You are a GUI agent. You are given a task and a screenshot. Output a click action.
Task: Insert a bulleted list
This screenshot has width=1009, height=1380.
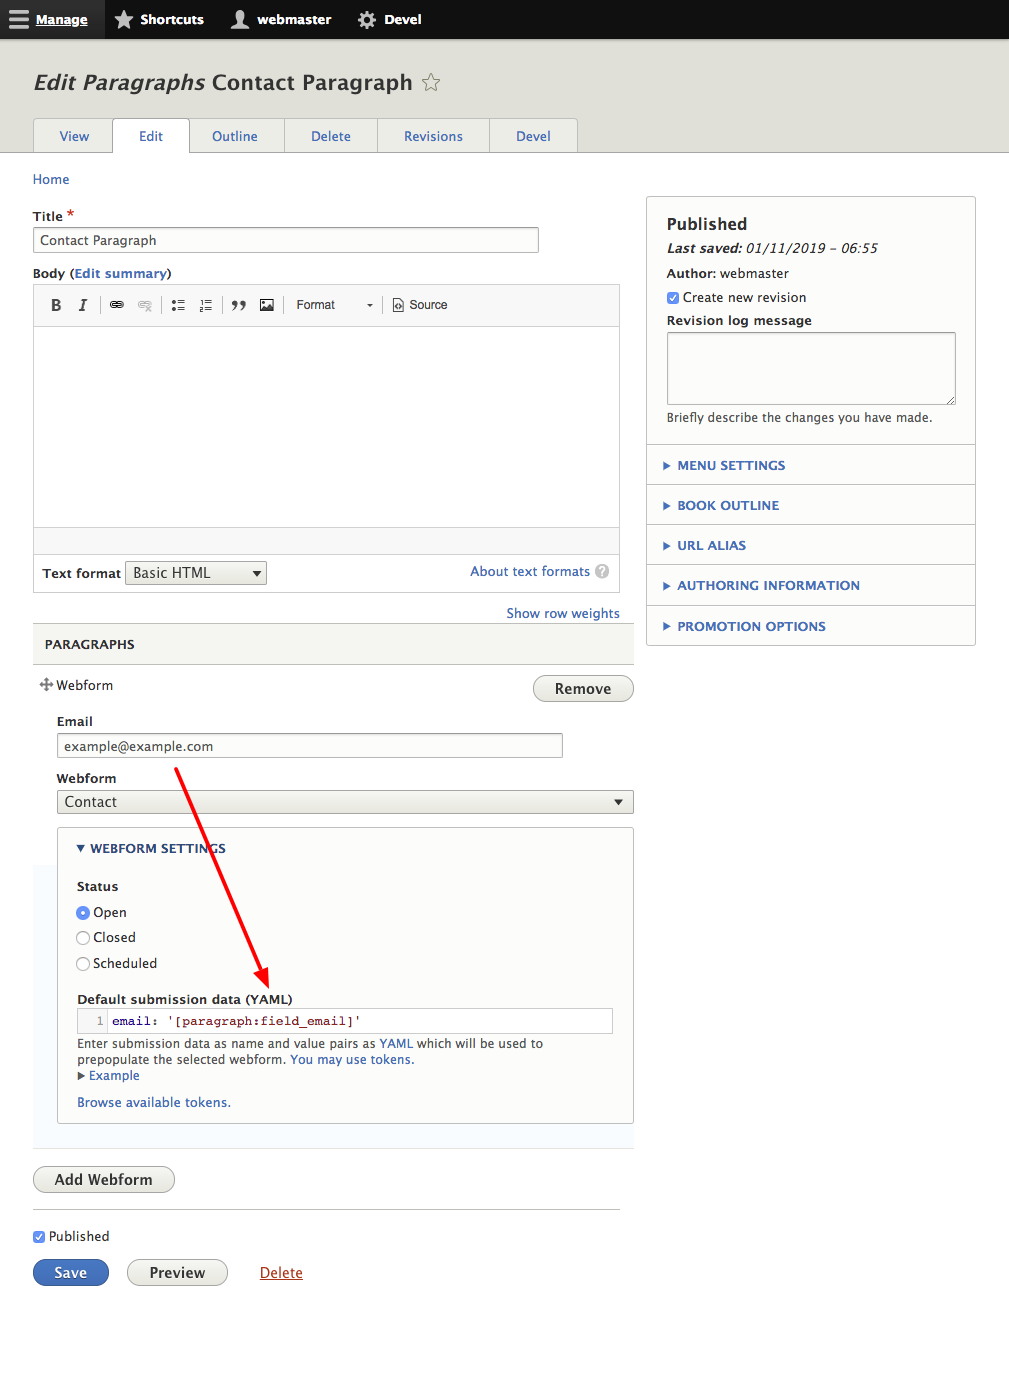tap(178, 305)
